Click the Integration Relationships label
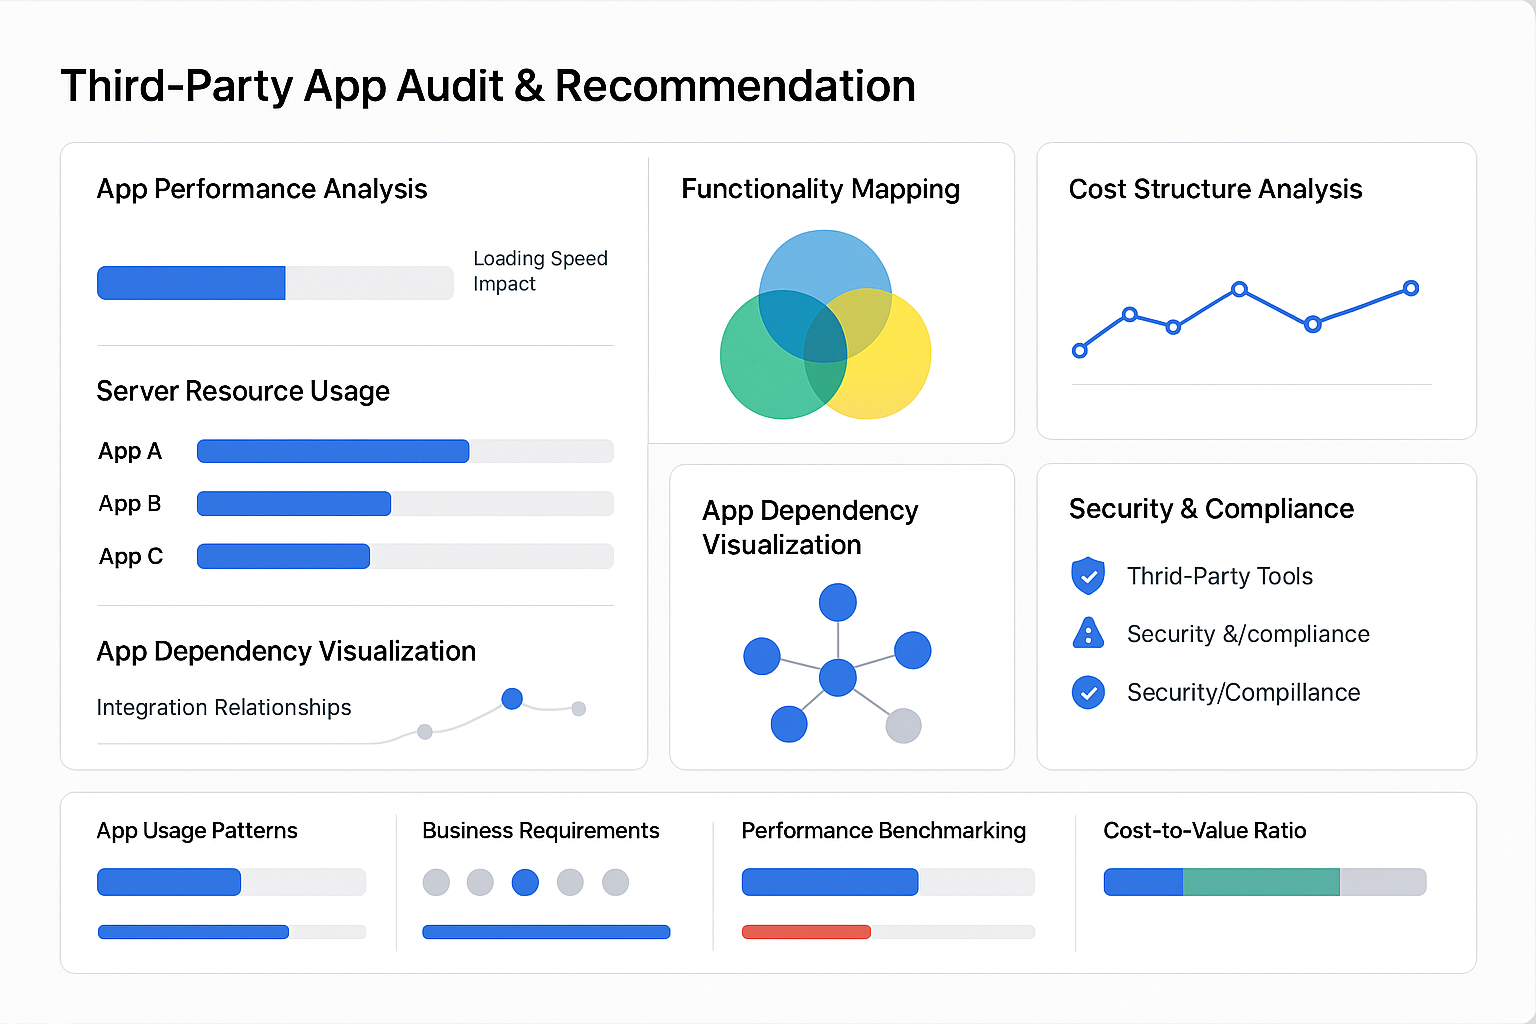Image resolution: width=1536 pixels, height=1024 pixels. (223, 708)
